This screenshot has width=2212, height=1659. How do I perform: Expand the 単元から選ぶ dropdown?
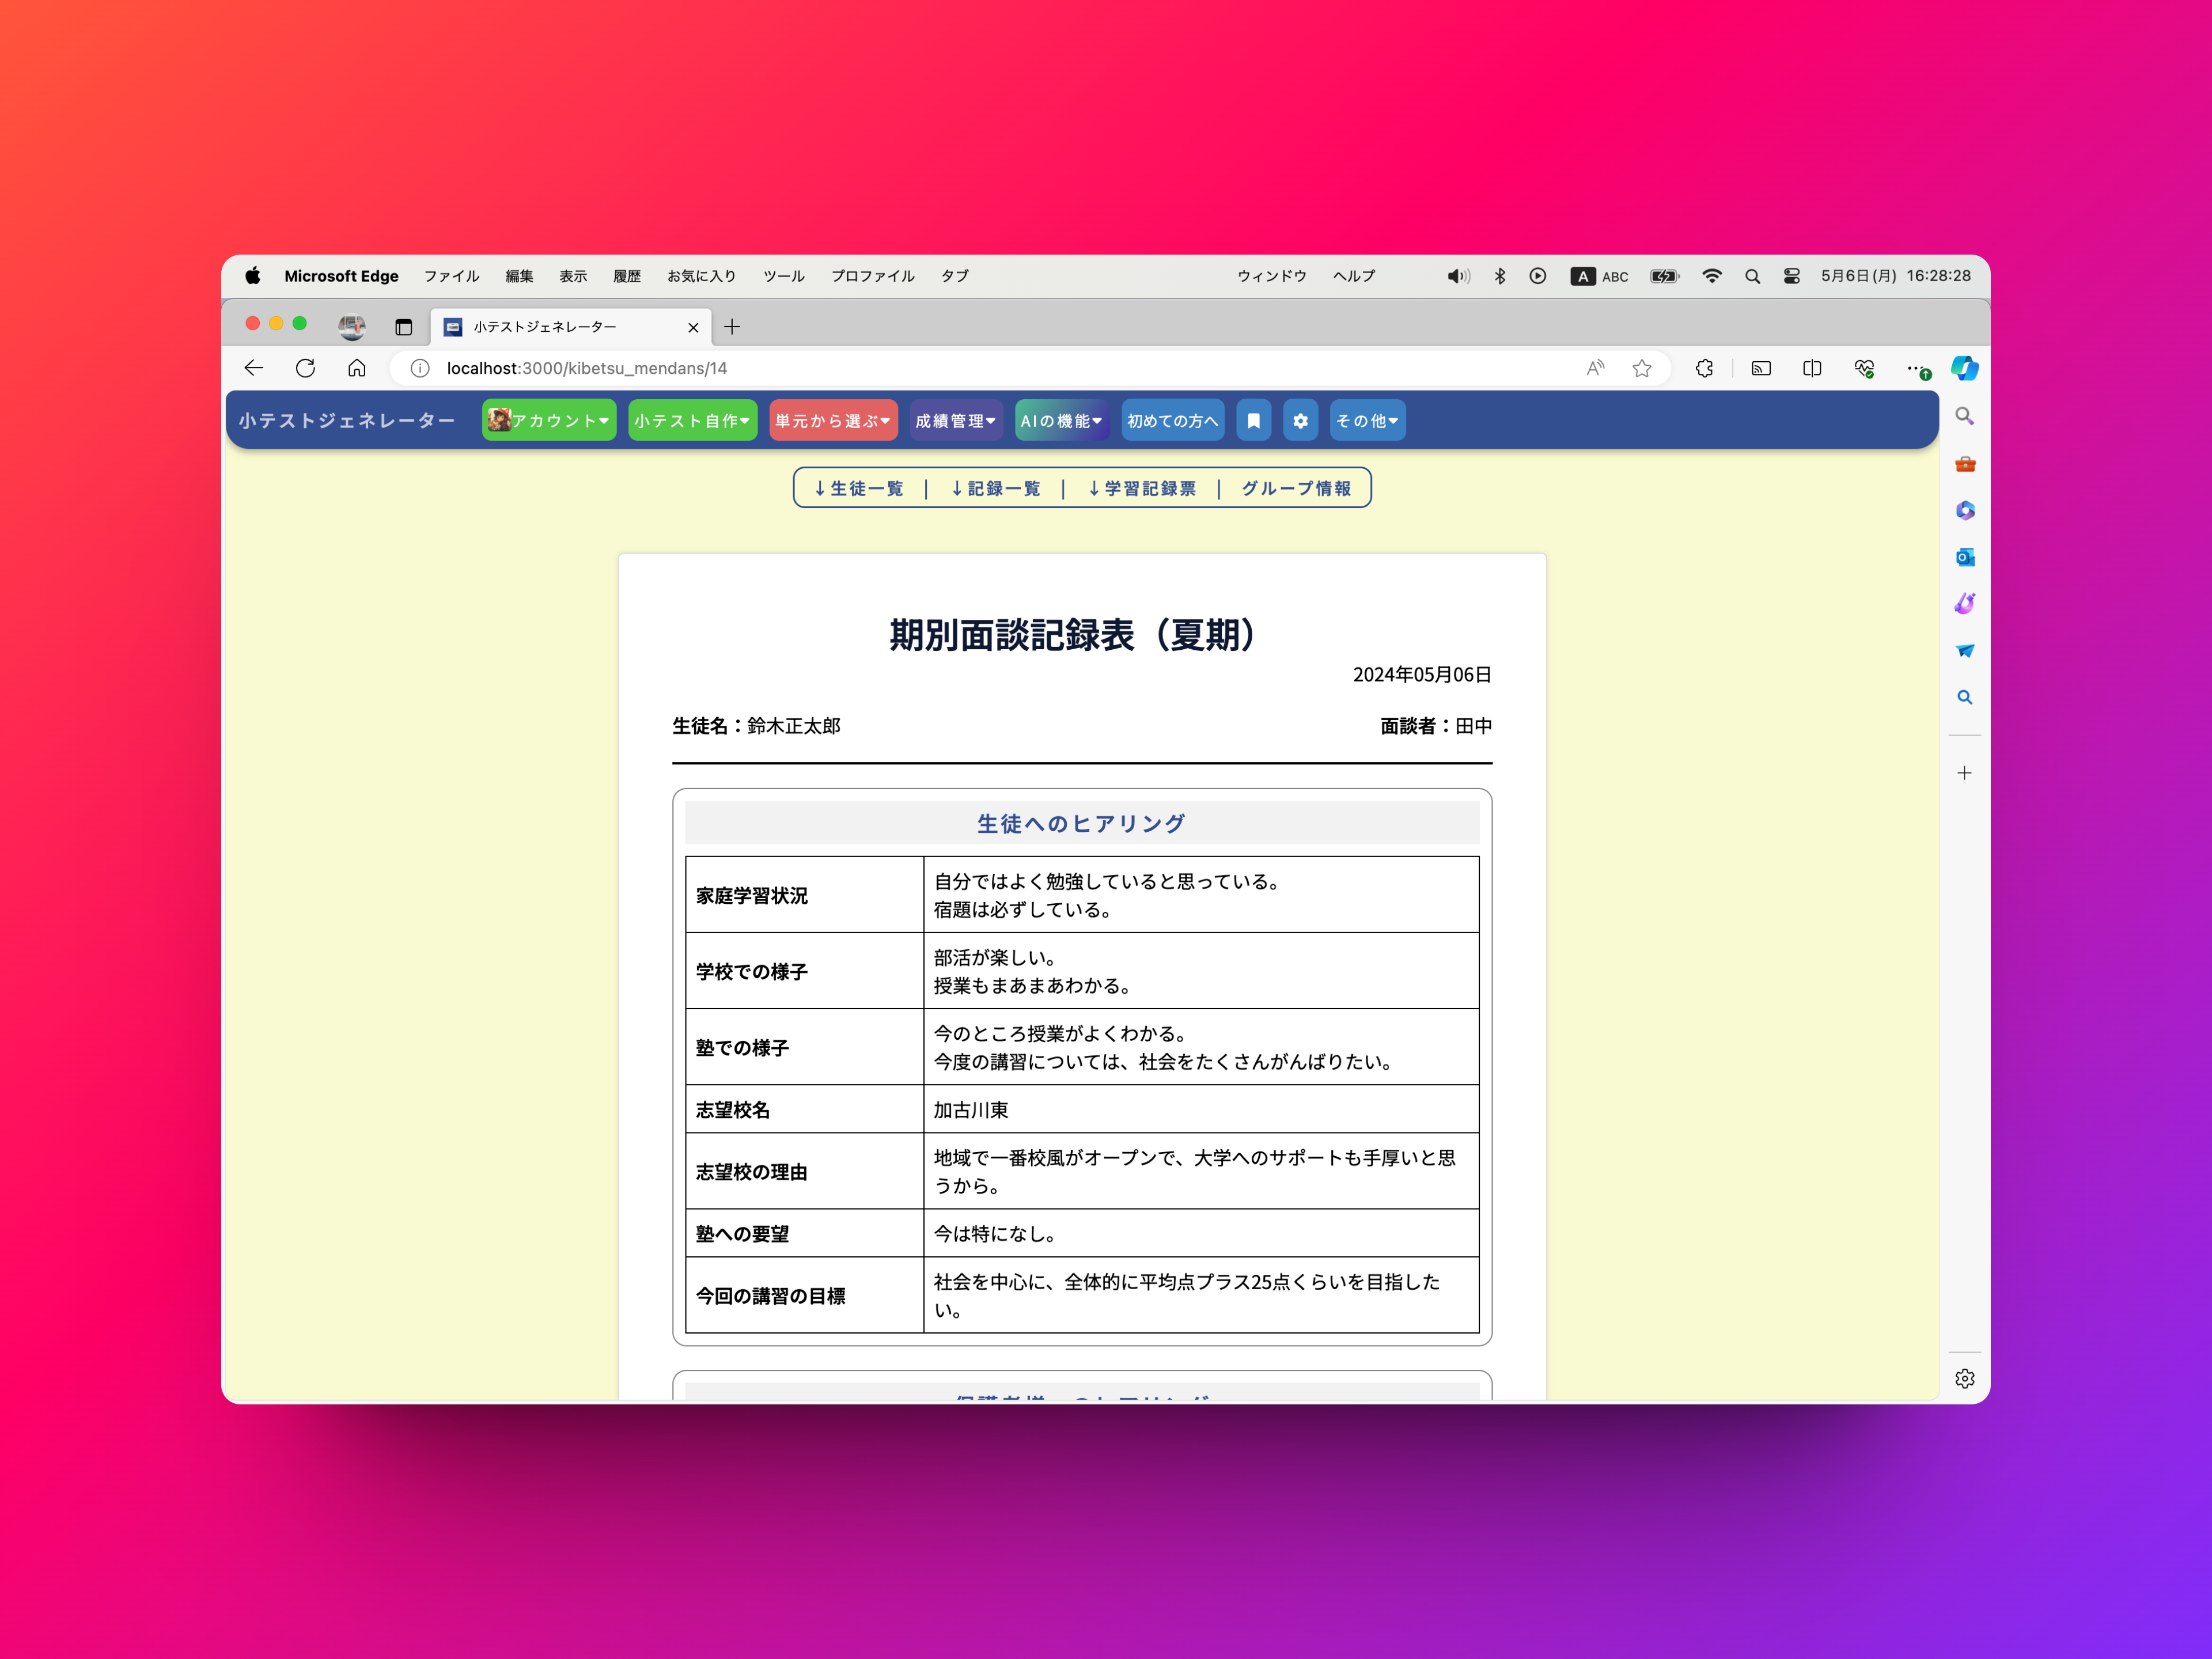pos(832,421)
